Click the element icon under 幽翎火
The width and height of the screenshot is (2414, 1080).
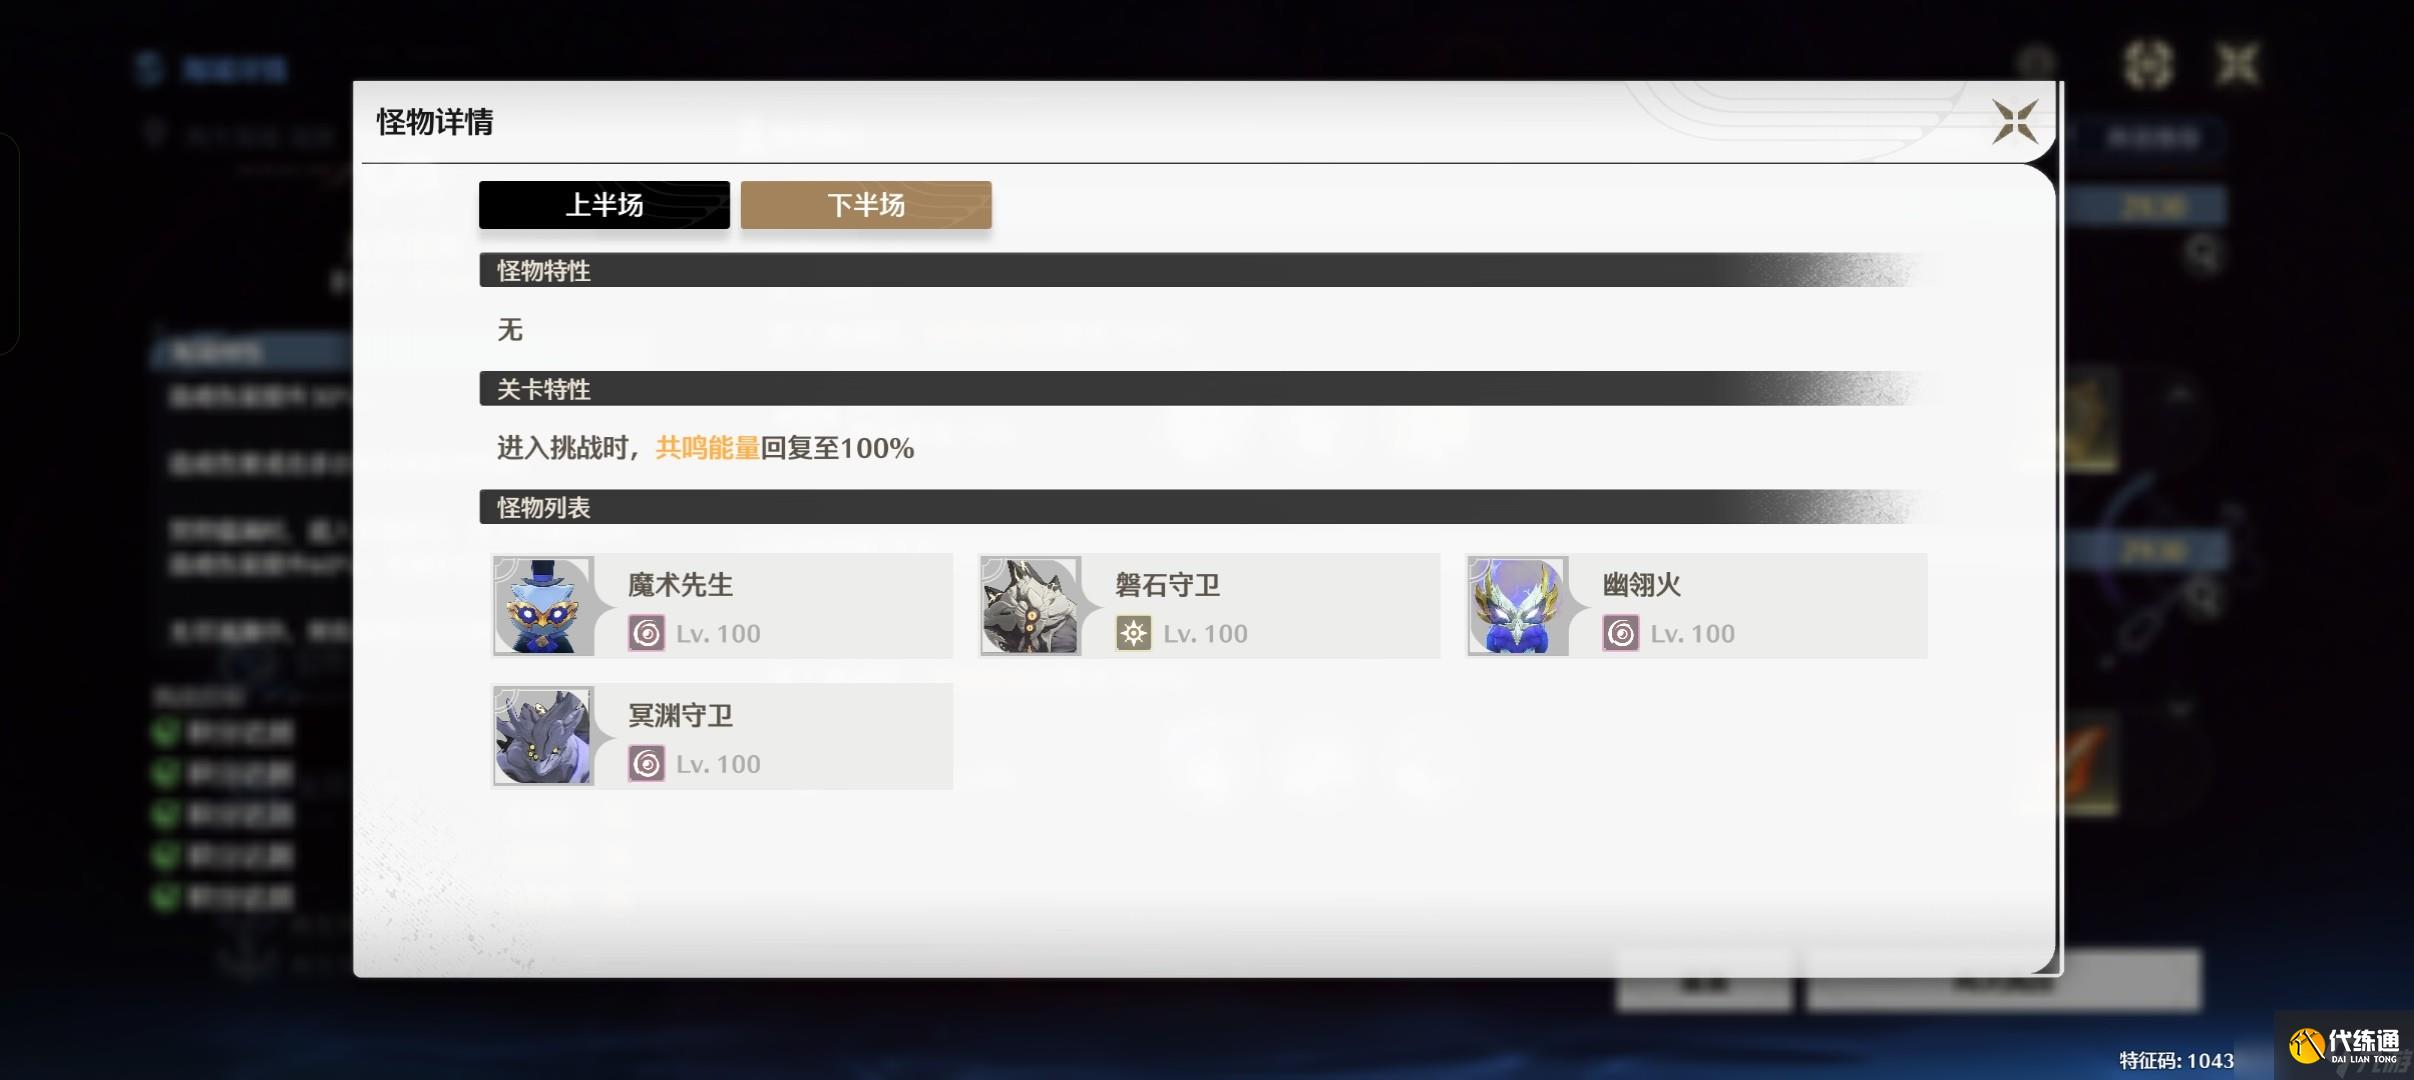(1620, 634)
